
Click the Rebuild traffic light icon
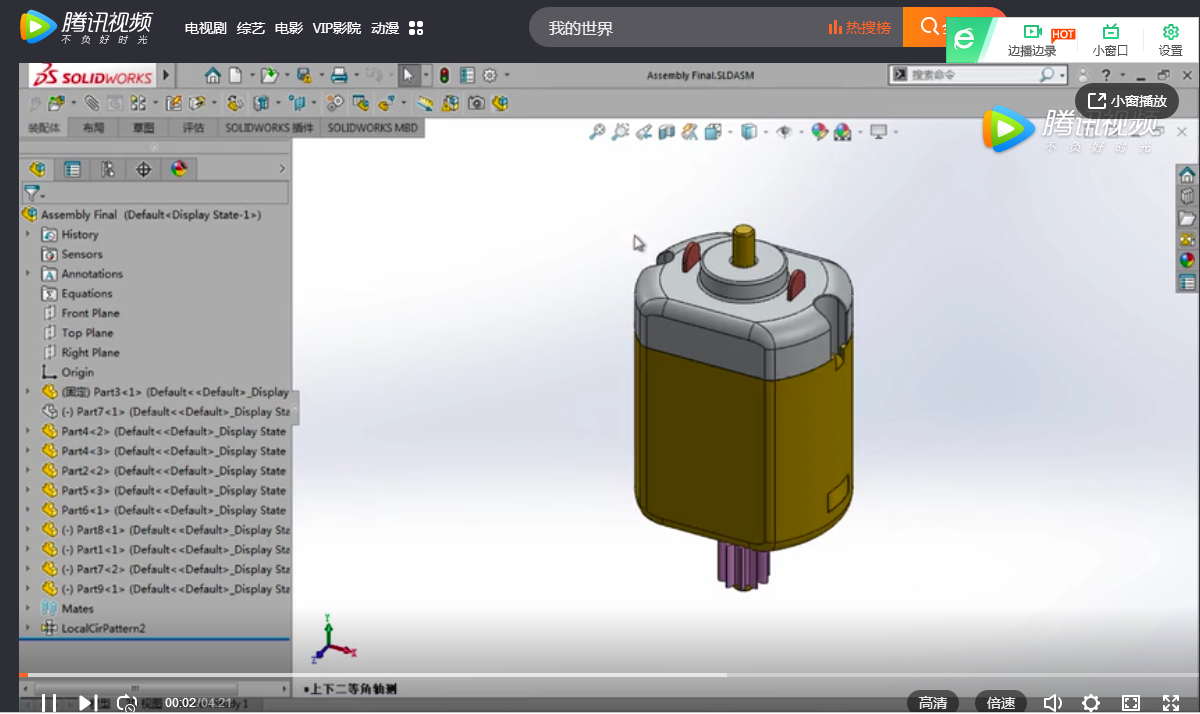444,75
